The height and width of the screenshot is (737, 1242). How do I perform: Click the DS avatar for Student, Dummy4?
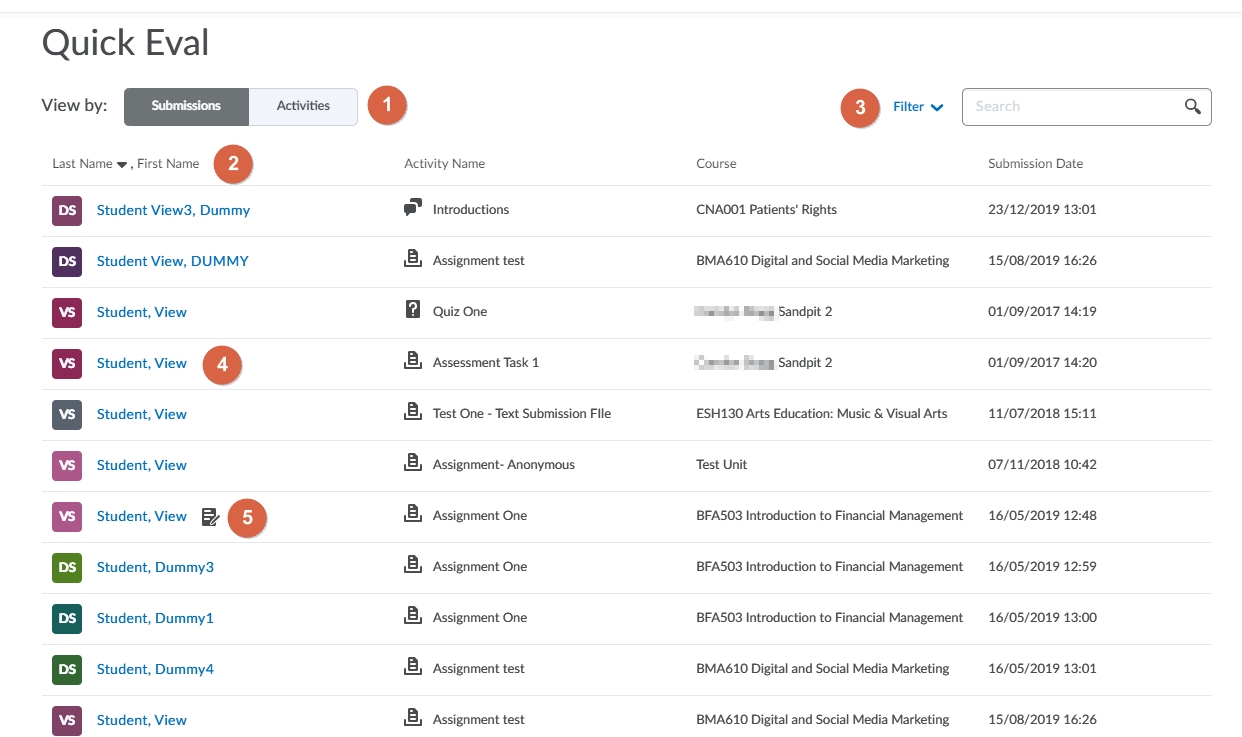pyautogui.click(x=67, y=669)
